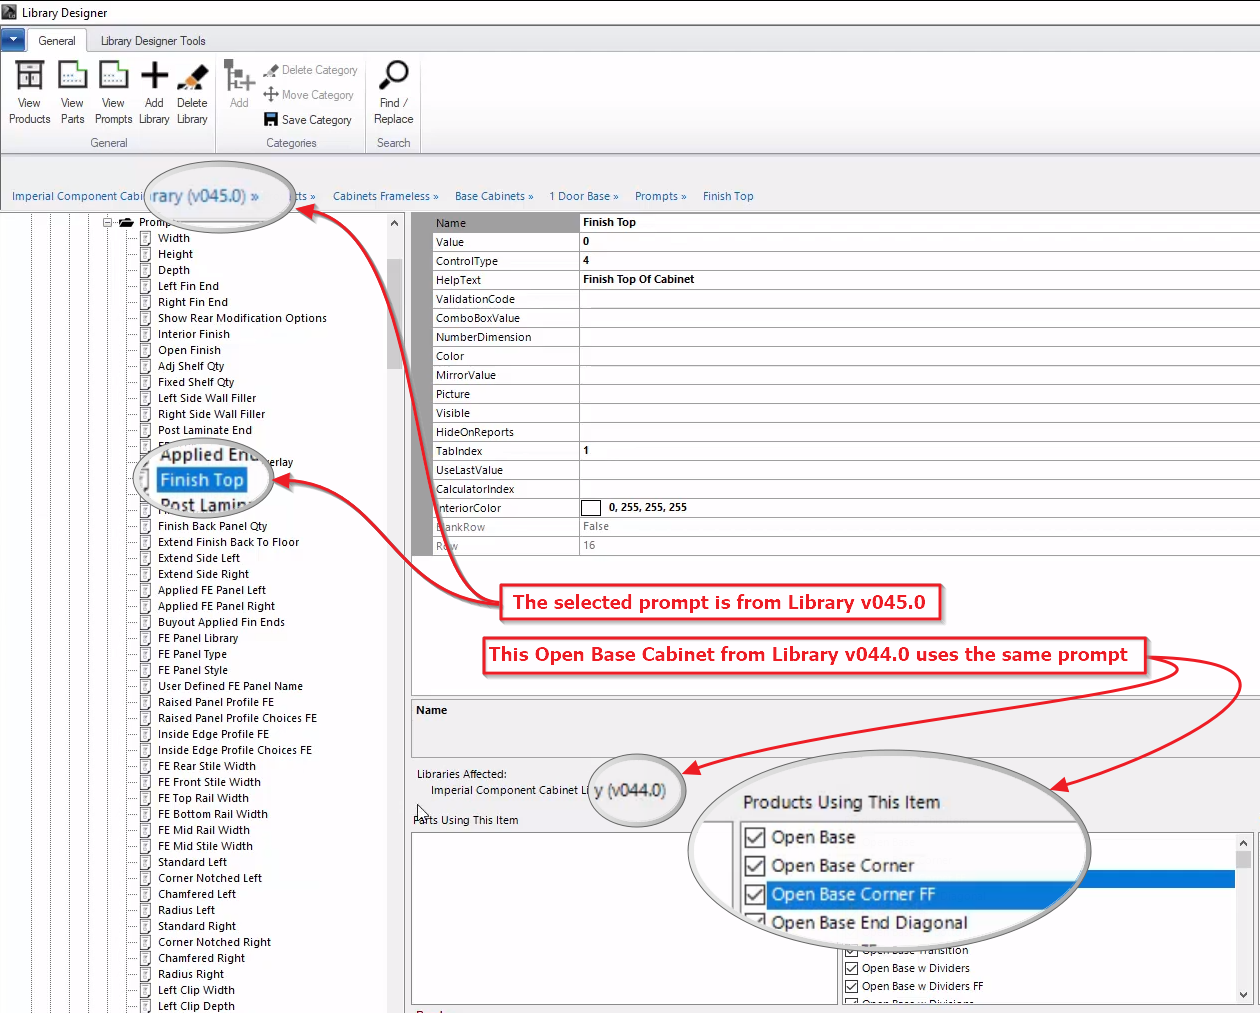1260x1013 pixels.
Task: Select User Defined FE Panel Name prompt
Action: [230, 686]
